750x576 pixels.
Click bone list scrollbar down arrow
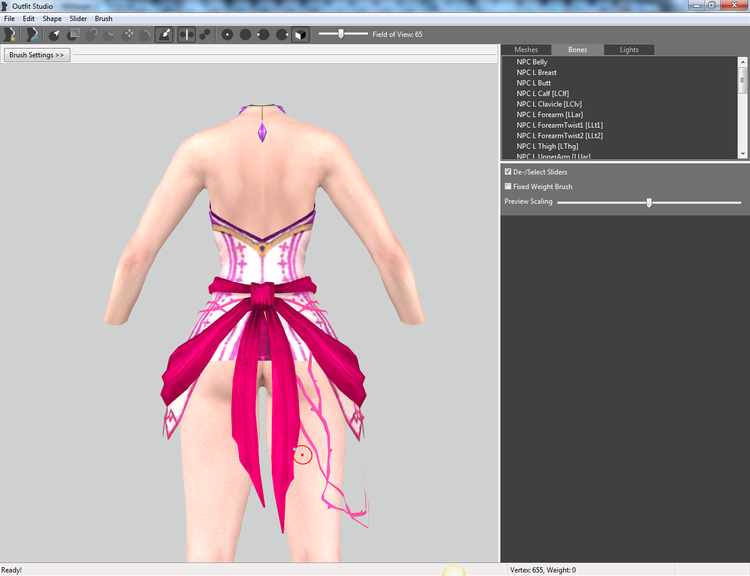tap(742, 154)
